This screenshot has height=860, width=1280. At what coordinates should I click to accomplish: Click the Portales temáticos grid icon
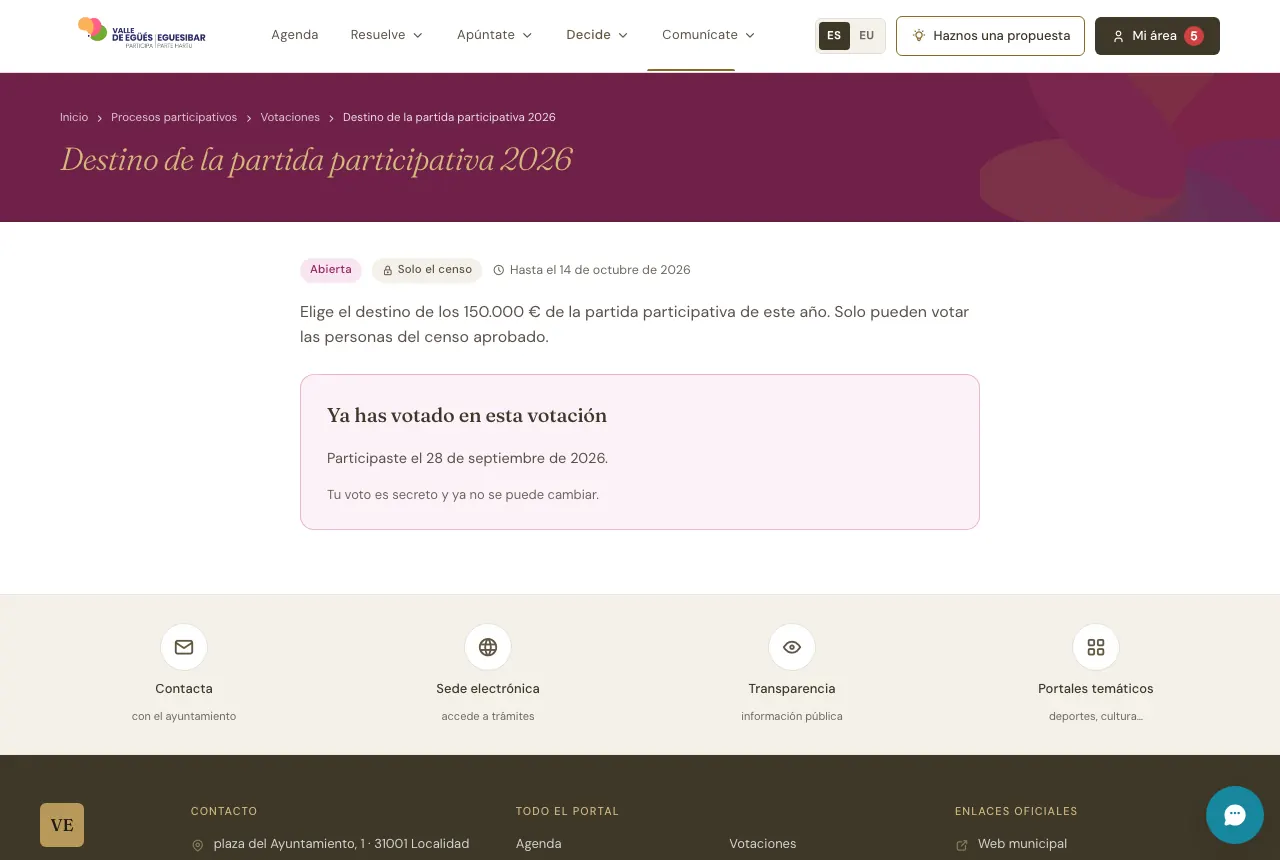click(x=1096, y=647)
